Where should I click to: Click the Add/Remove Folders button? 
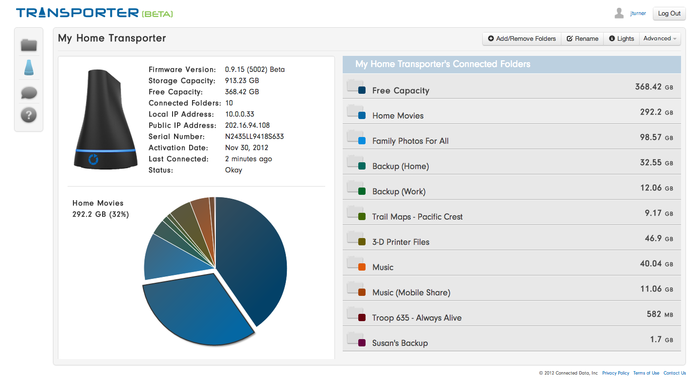(x=521, y=38)
